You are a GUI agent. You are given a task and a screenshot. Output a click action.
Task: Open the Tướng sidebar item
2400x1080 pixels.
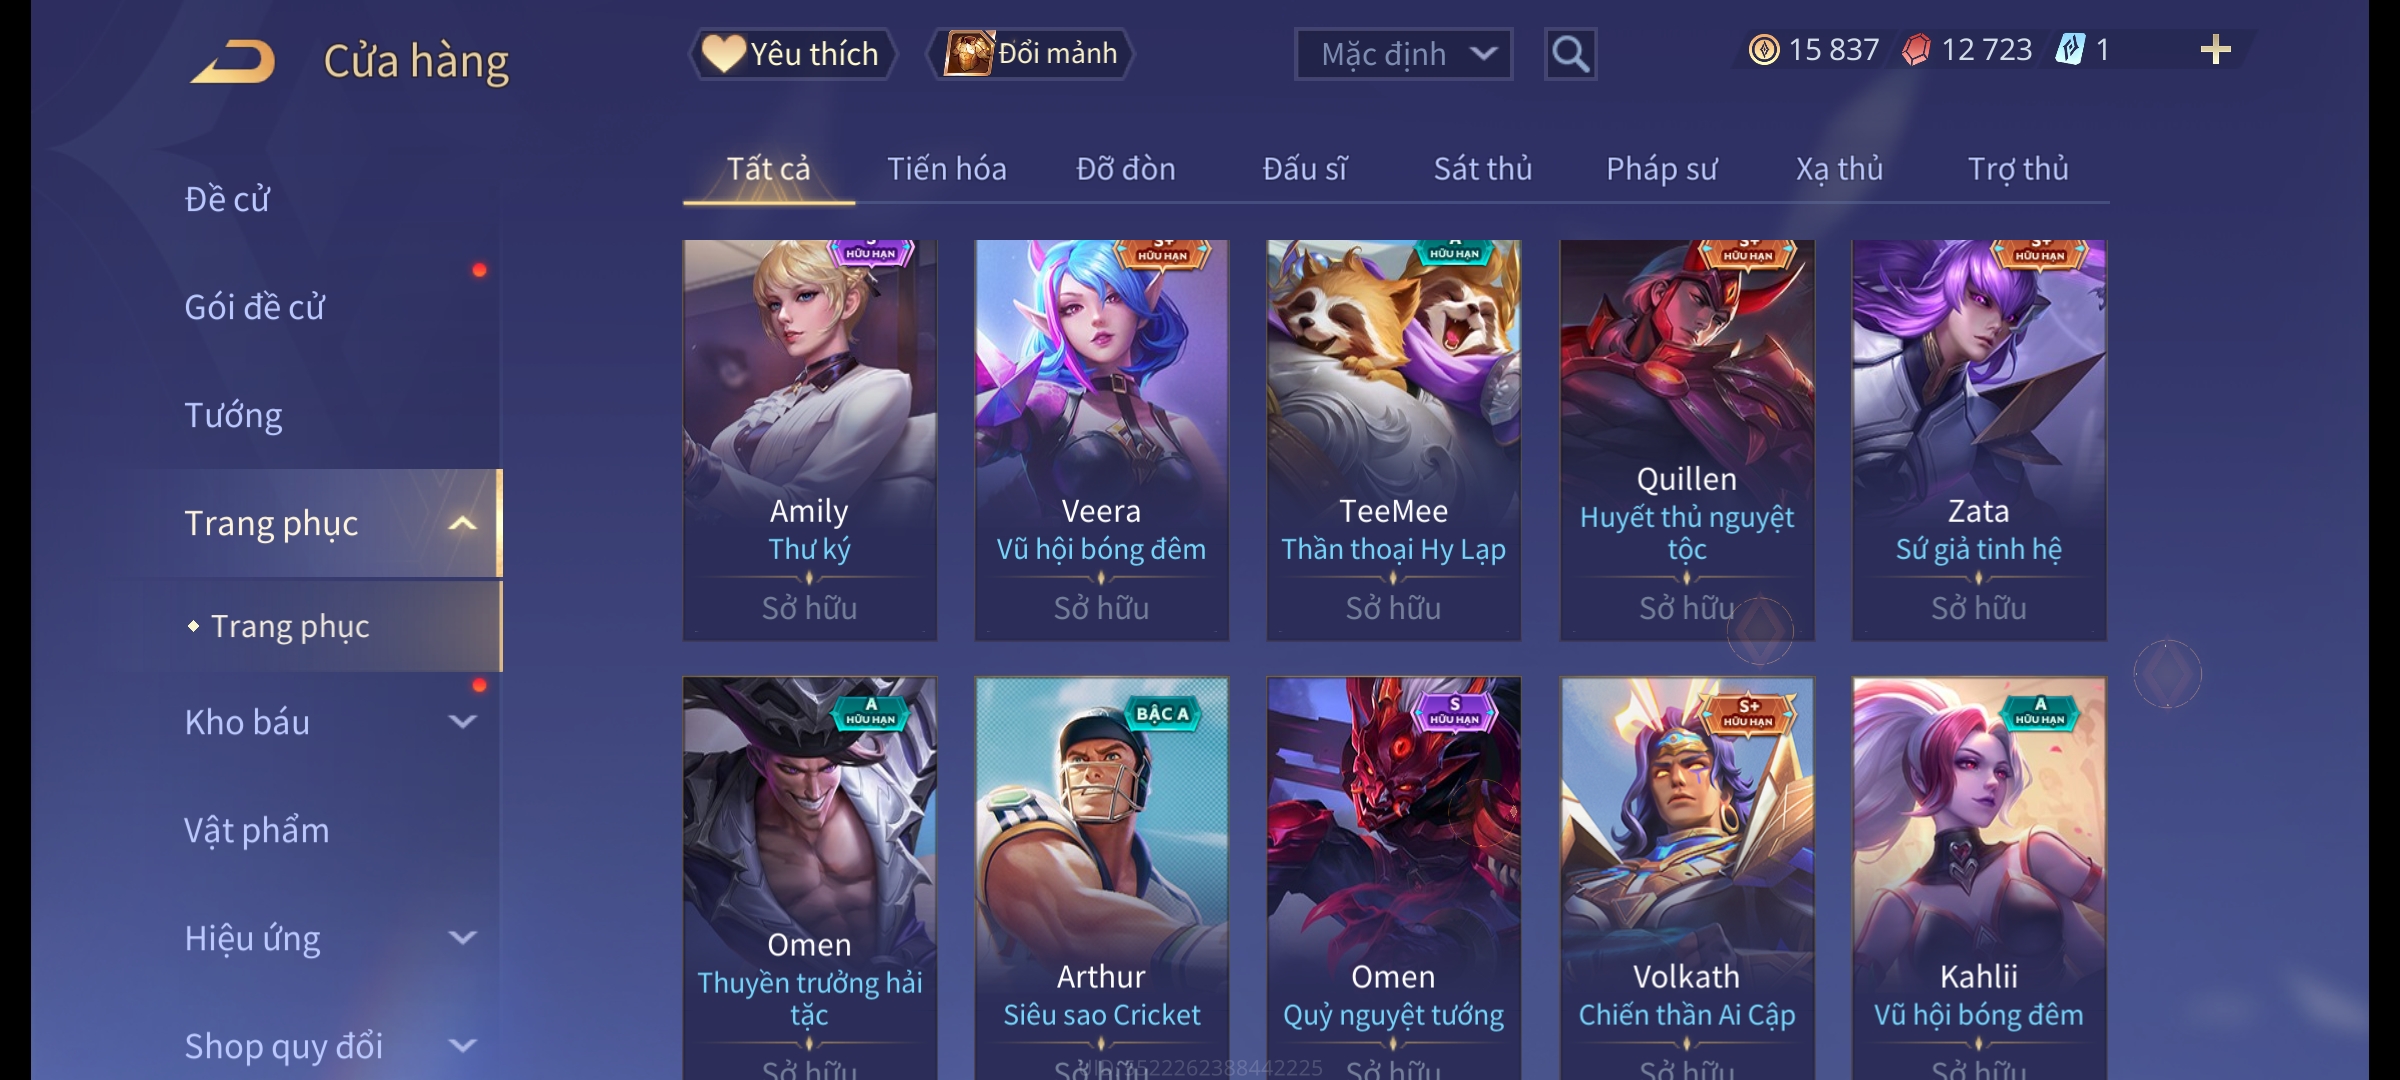point(233,415)
